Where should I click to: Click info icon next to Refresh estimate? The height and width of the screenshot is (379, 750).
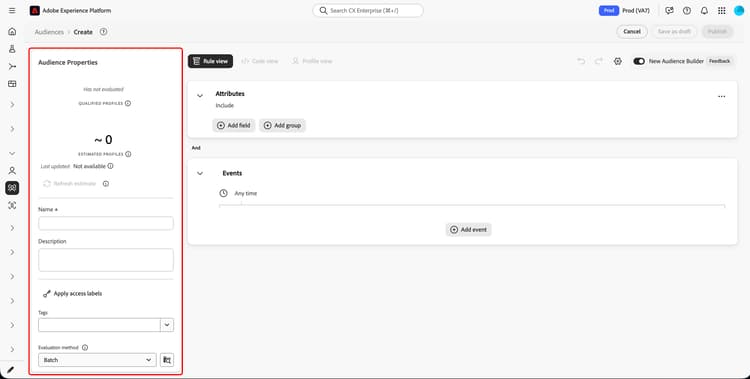106,184
